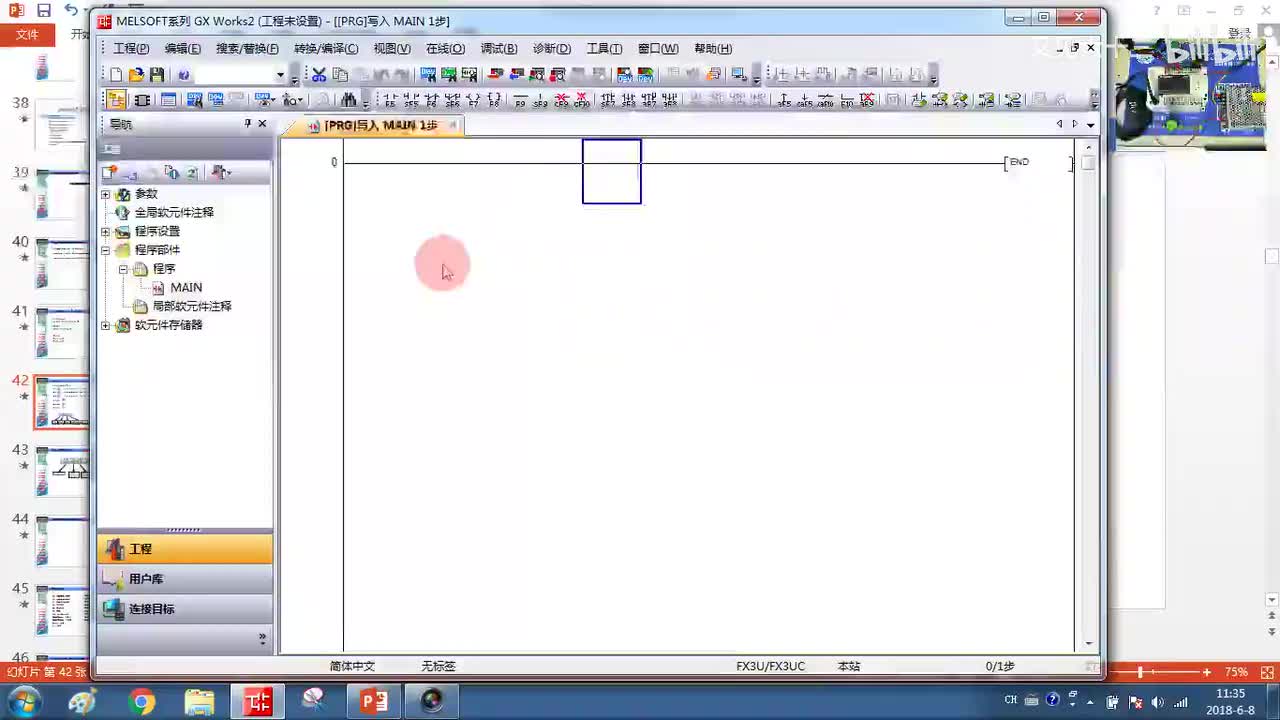
Task: Open the 转换/编译 menu
Action: tap(326, 49)
